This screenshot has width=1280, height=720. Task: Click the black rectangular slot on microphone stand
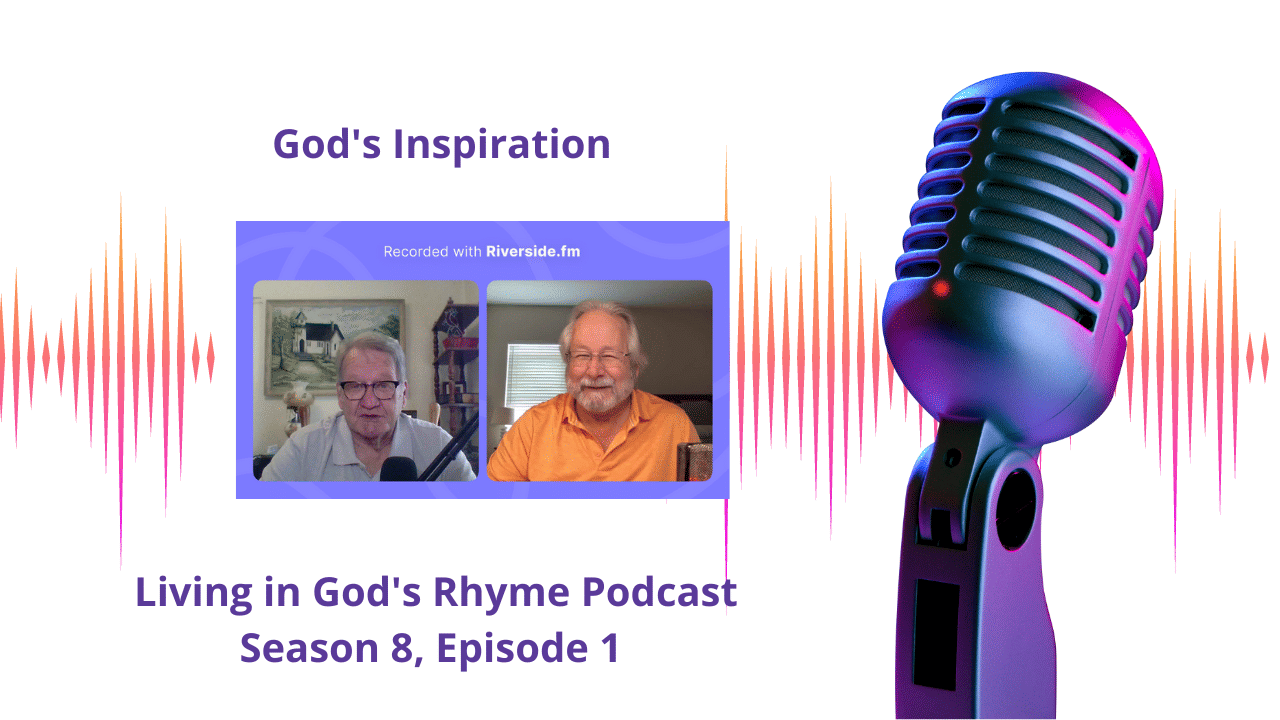(936, 620)
